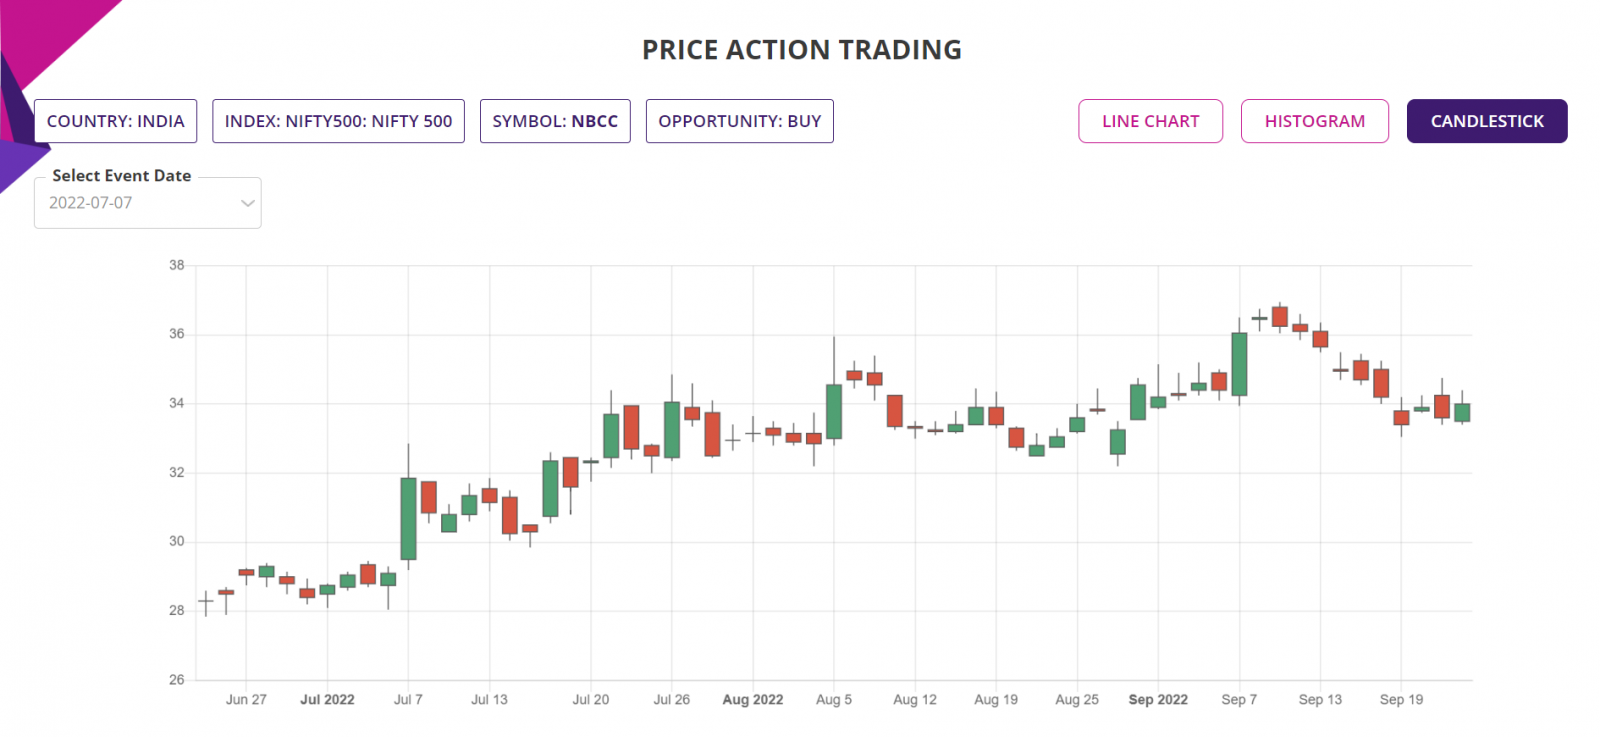Click the dropdown chevron beside 2022-07-07
The height and width of the screenshot is (737, 1600).
pyautogui.click(x=247, y=203)
